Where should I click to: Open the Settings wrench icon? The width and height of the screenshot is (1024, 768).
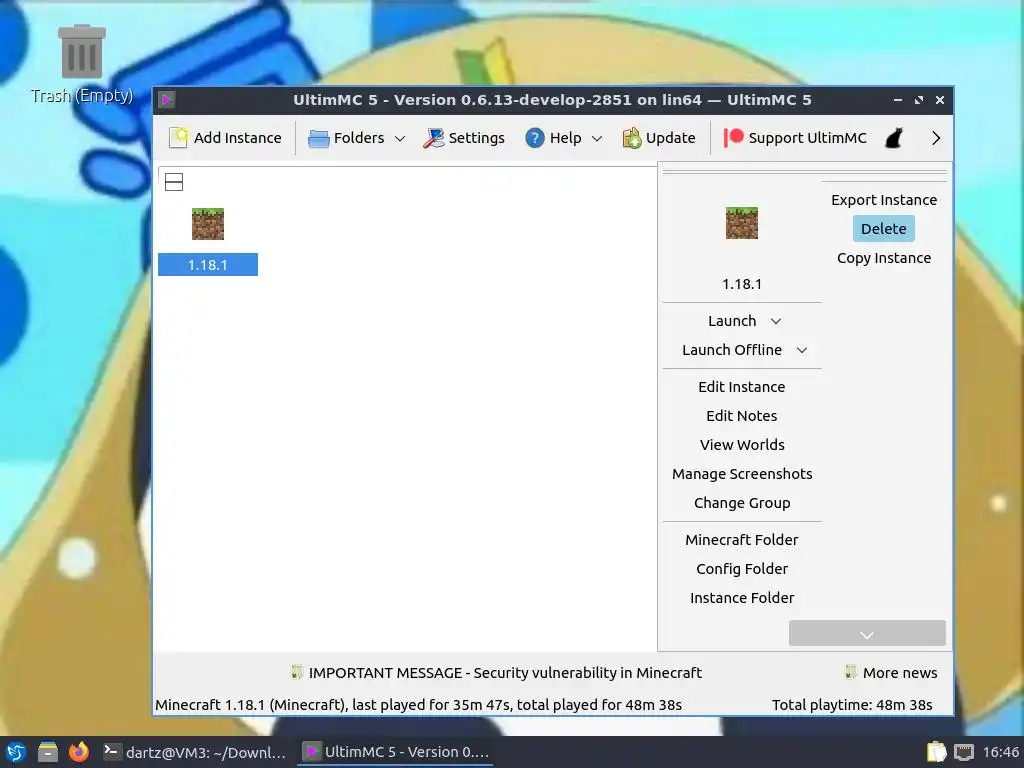433,138
